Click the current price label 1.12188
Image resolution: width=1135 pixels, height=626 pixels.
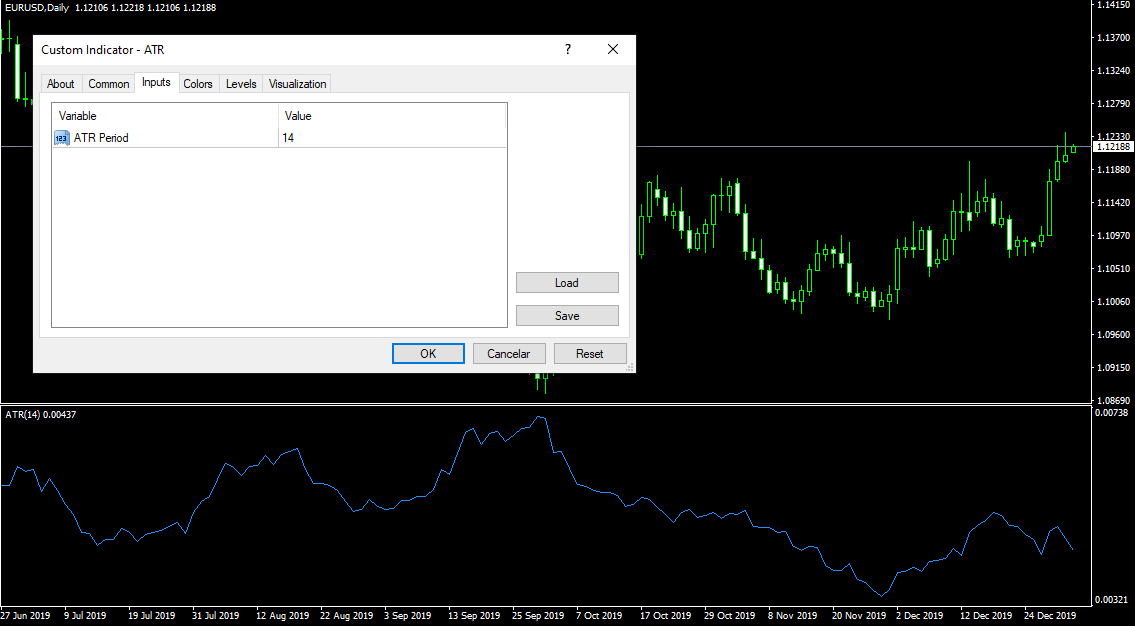[x=1113, y=147]
